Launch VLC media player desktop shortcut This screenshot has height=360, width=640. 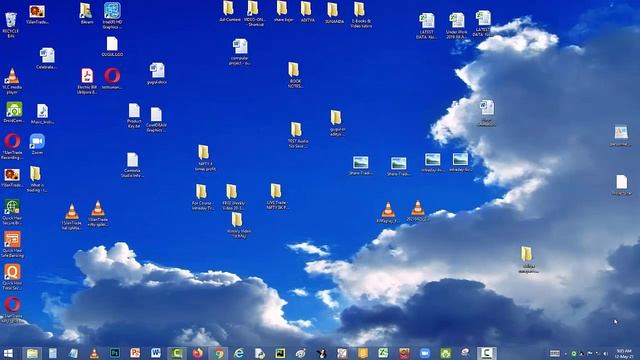pos(12,81)
